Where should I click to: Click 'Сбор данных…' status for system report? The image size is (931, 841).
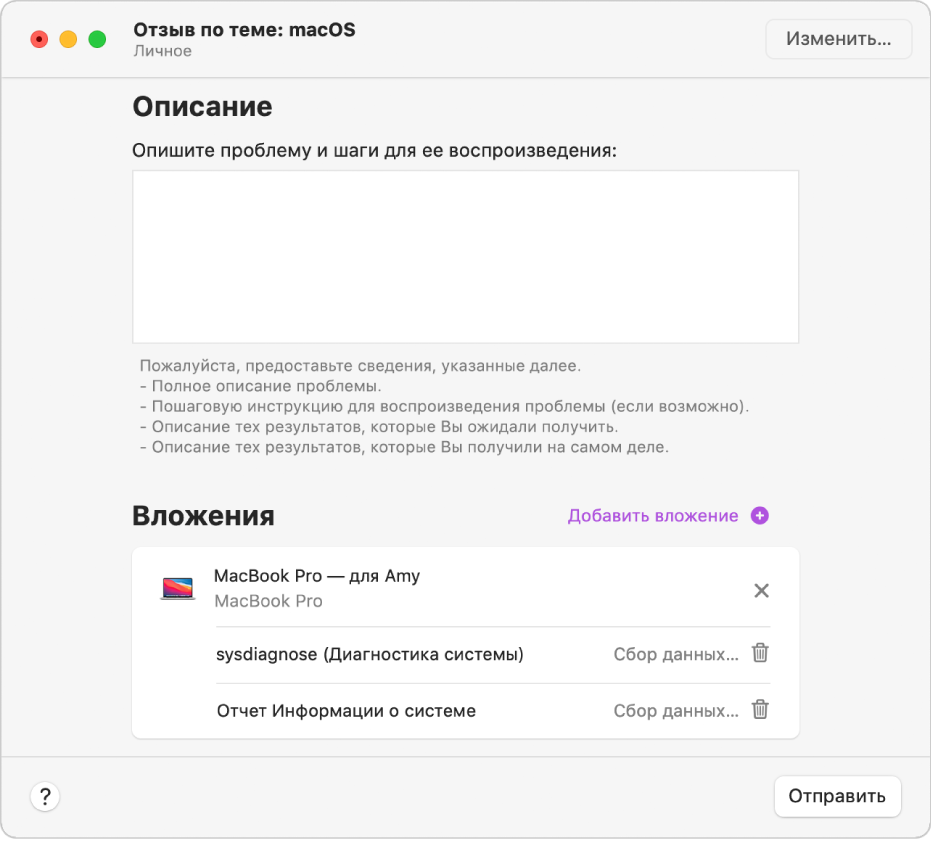click(x=676, y=711)
